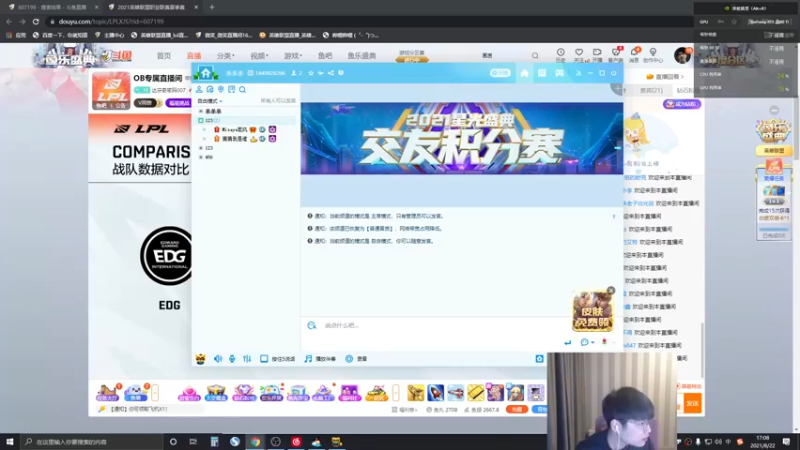Open Douyu history clock icon
Screen dimensions: 800x450
[x=560, y=53]
